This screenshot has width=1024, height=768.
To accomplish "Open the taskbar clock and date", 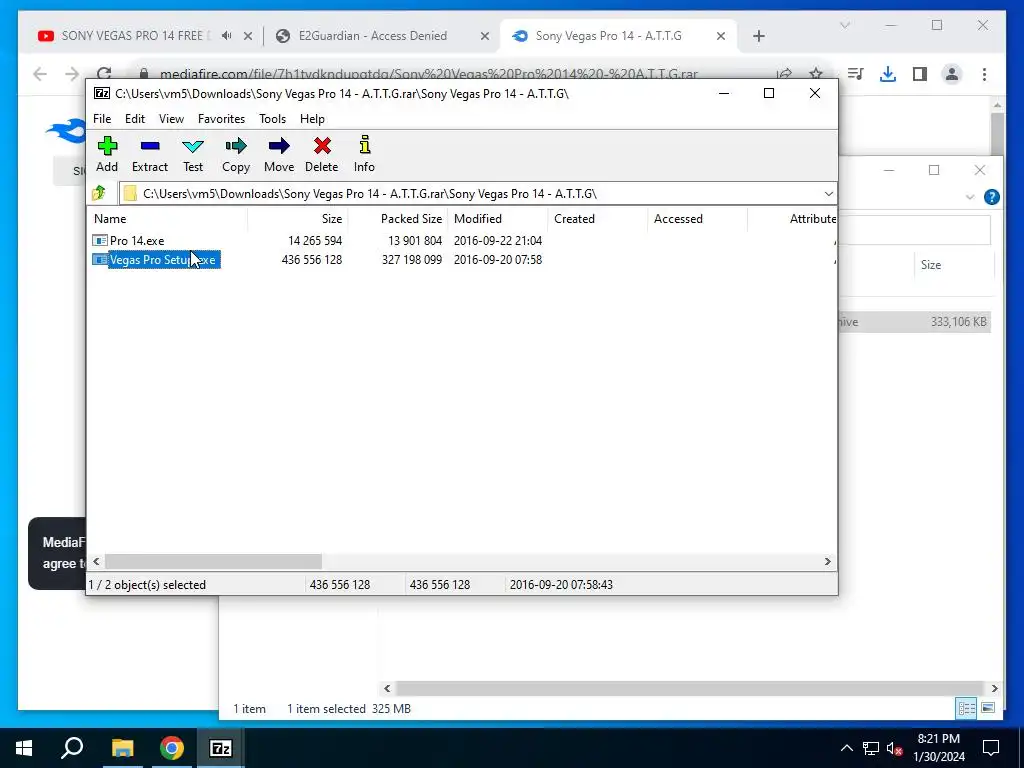I will click(x=938, y=748).
